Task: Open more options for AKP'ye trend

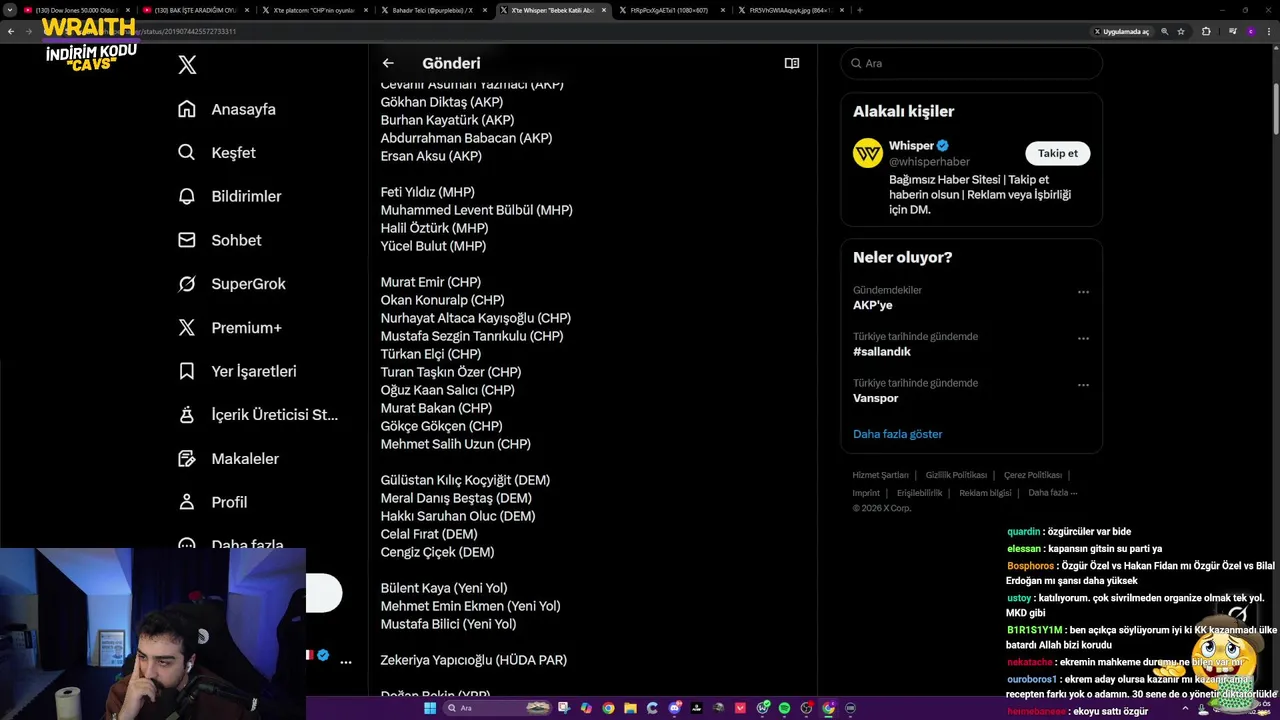Action: click(x=1083, y=292)
